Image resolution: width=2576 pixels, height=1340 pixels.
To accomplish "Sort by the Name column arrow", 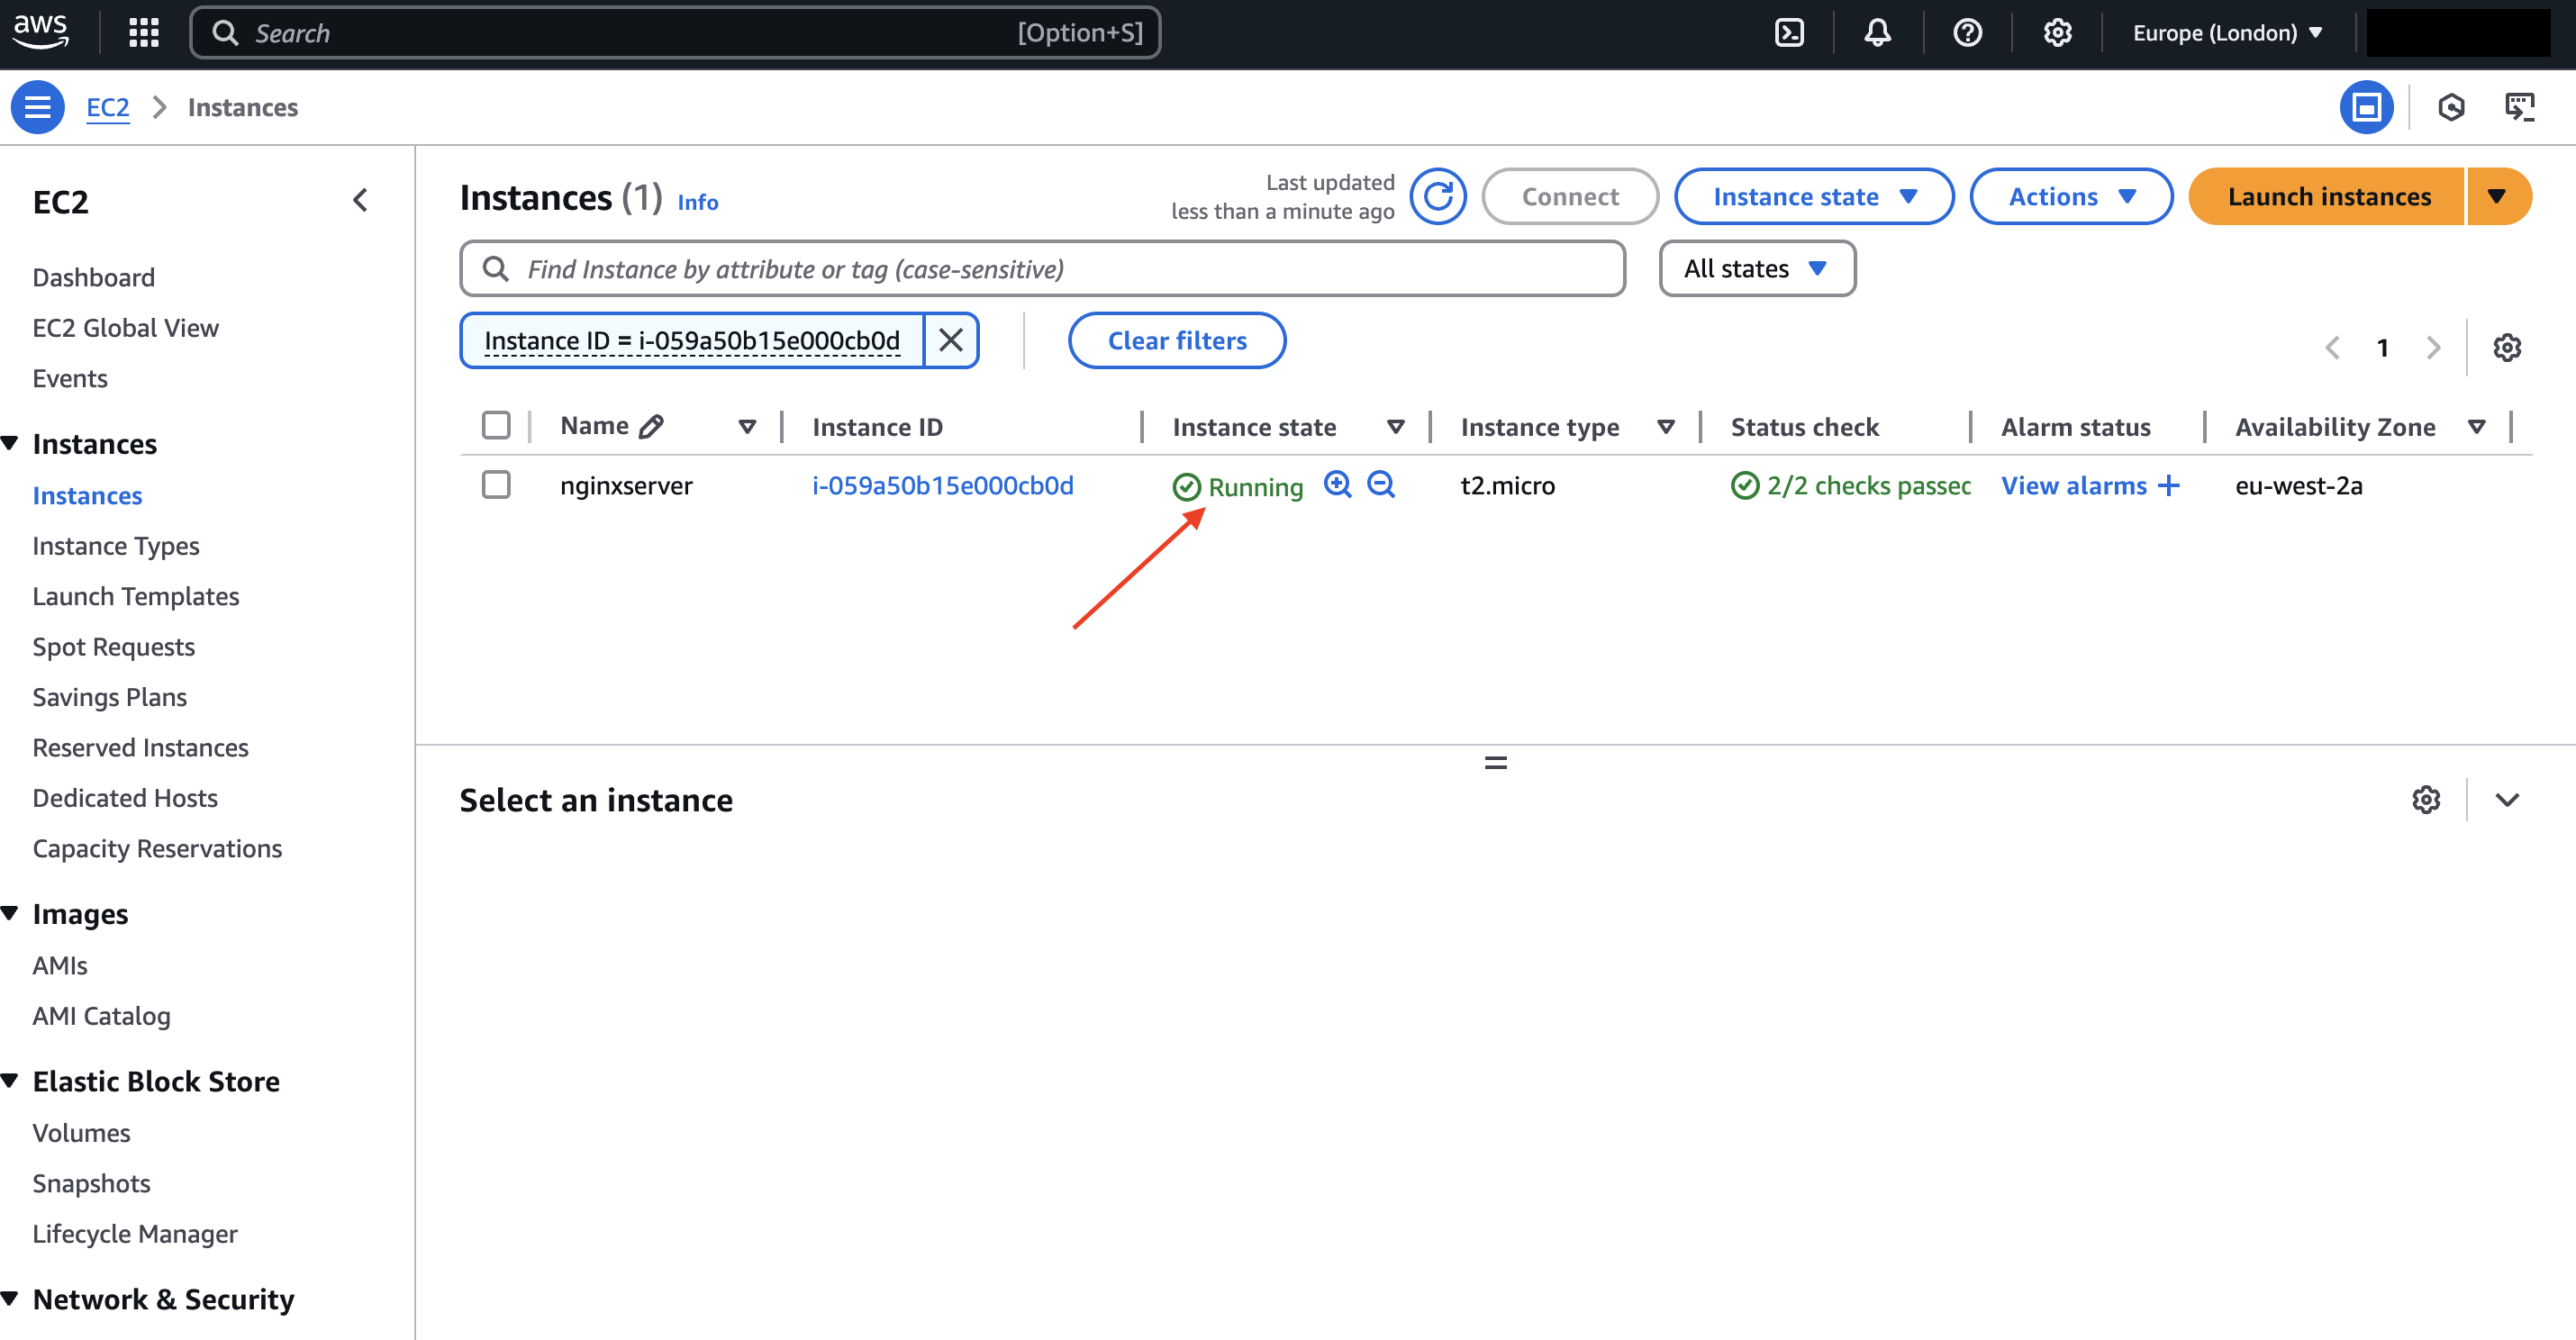I will point(747,427).
